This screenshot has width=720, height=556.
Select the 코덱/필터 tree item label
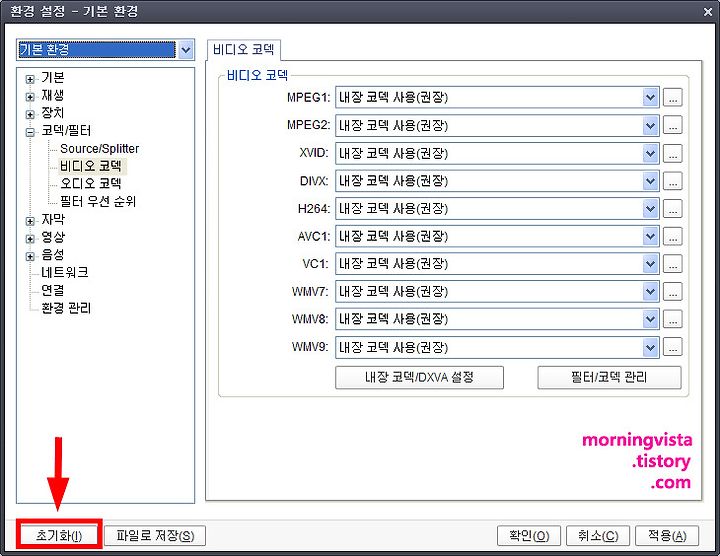point(66,130)
